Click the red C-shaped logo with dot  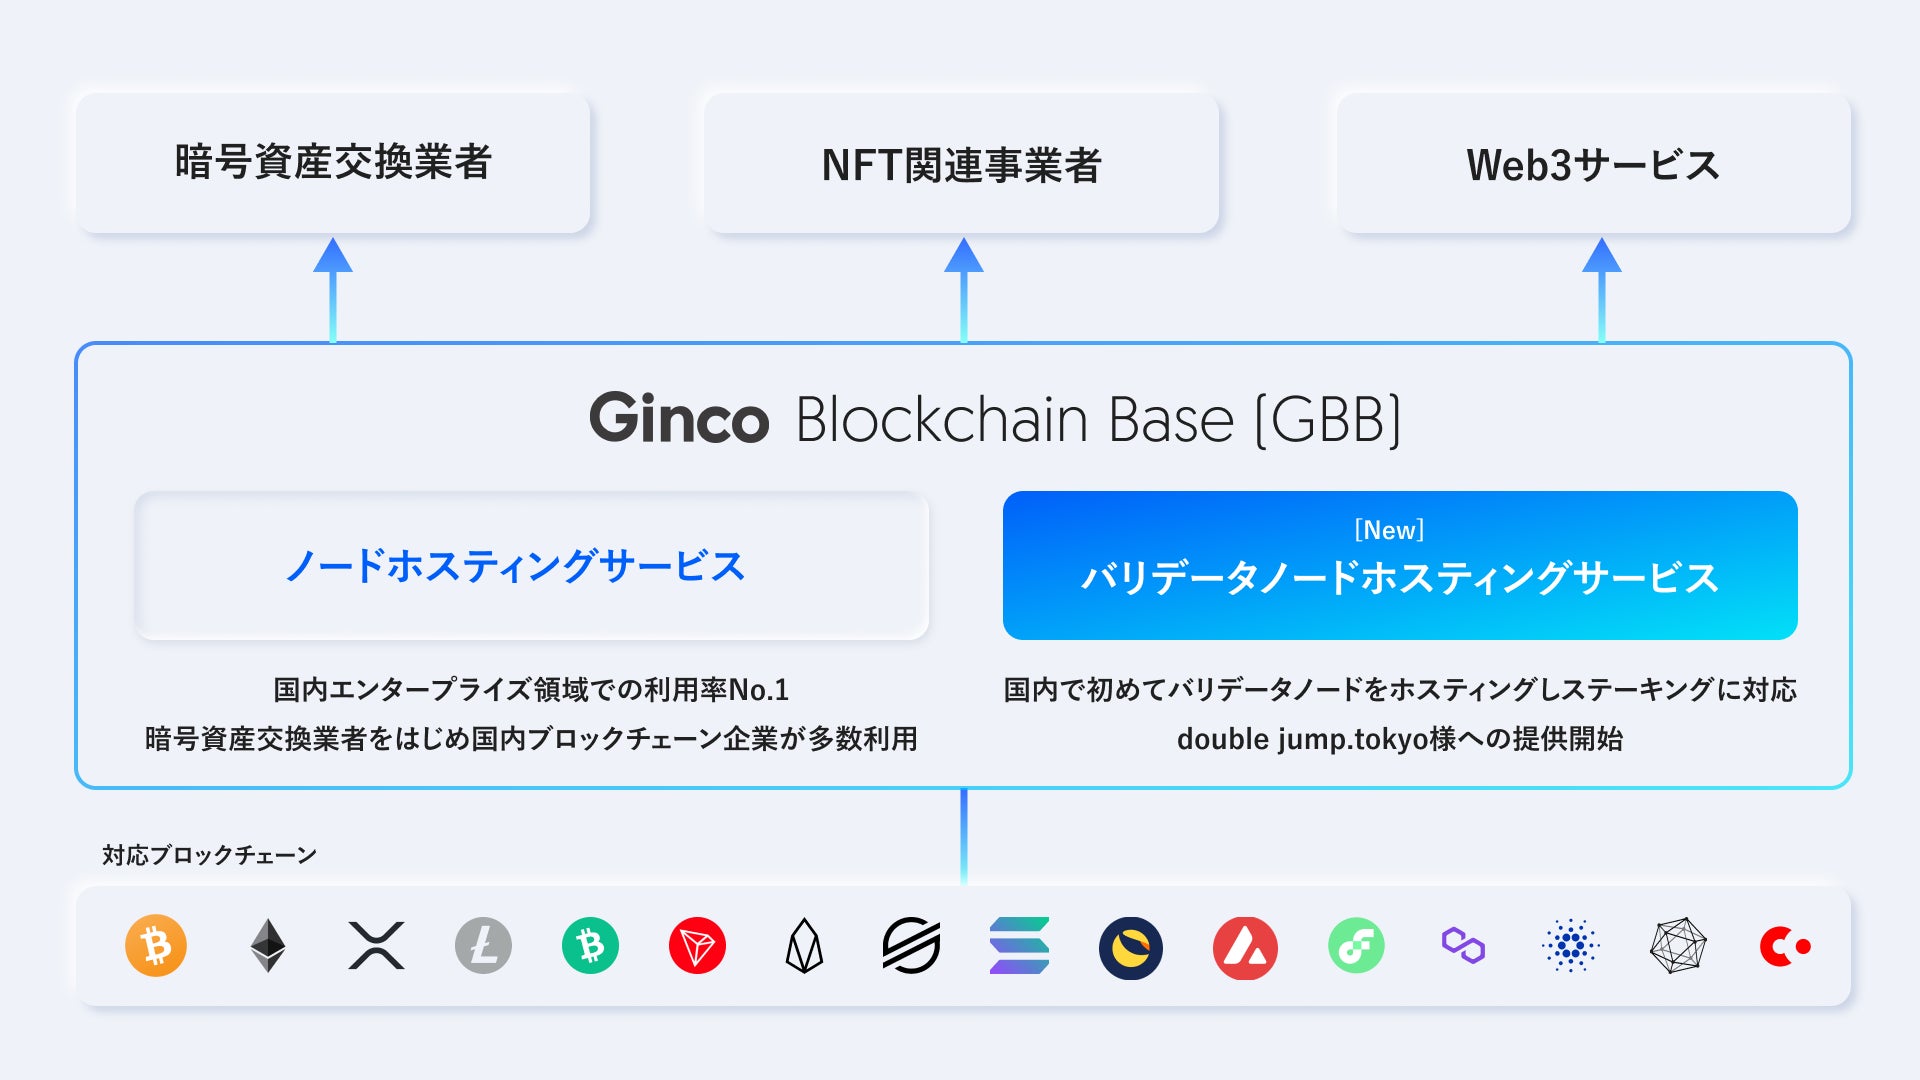1784,946
